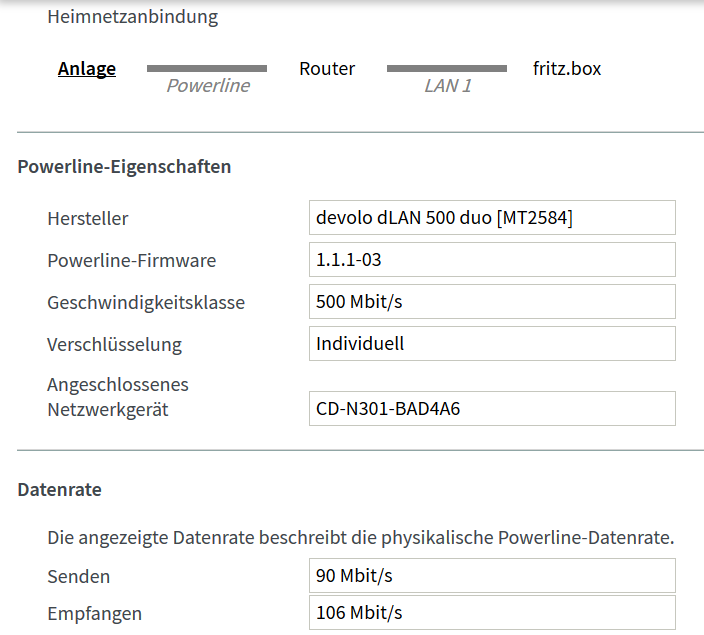The height and width of the screenshot is (635, 704).
Task: Click the gray Powerline connection line
Action: point(207,68)
